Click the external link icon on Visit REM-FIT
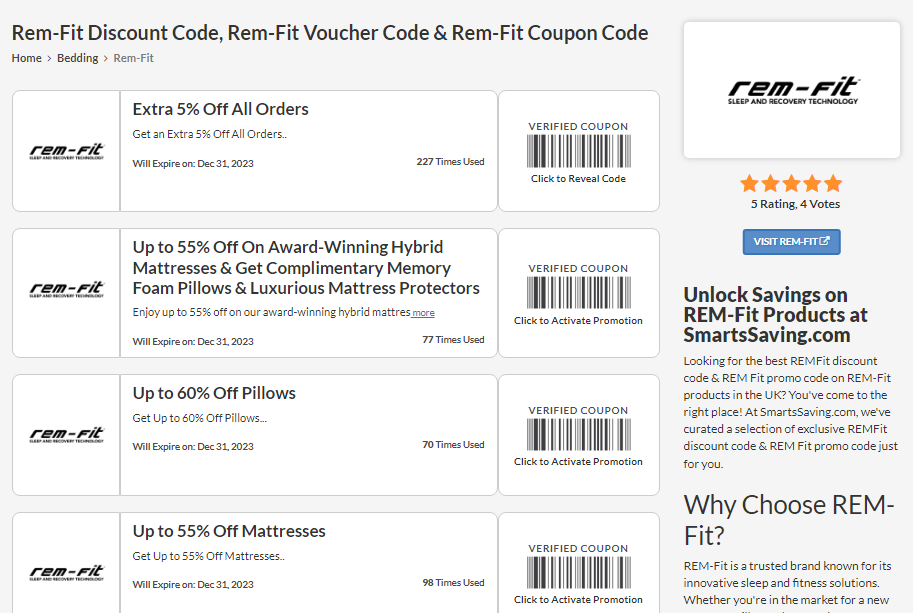The width and height of the screenshot is (913, 613). (x=824, y=241)
